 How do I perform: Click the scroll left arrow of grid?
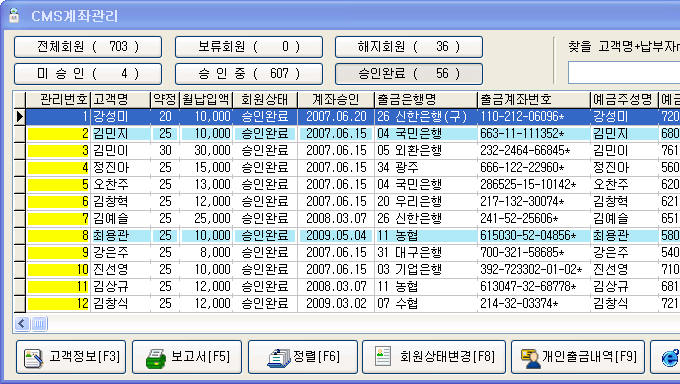coord(21,323)
